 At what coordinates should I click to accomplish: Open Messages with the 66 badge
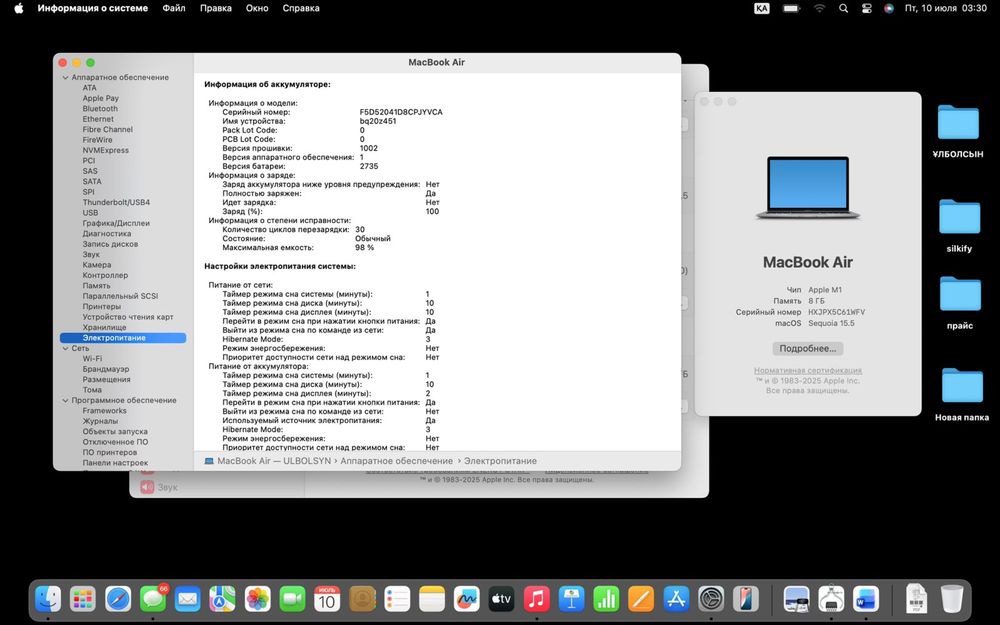tap(153, 599)
